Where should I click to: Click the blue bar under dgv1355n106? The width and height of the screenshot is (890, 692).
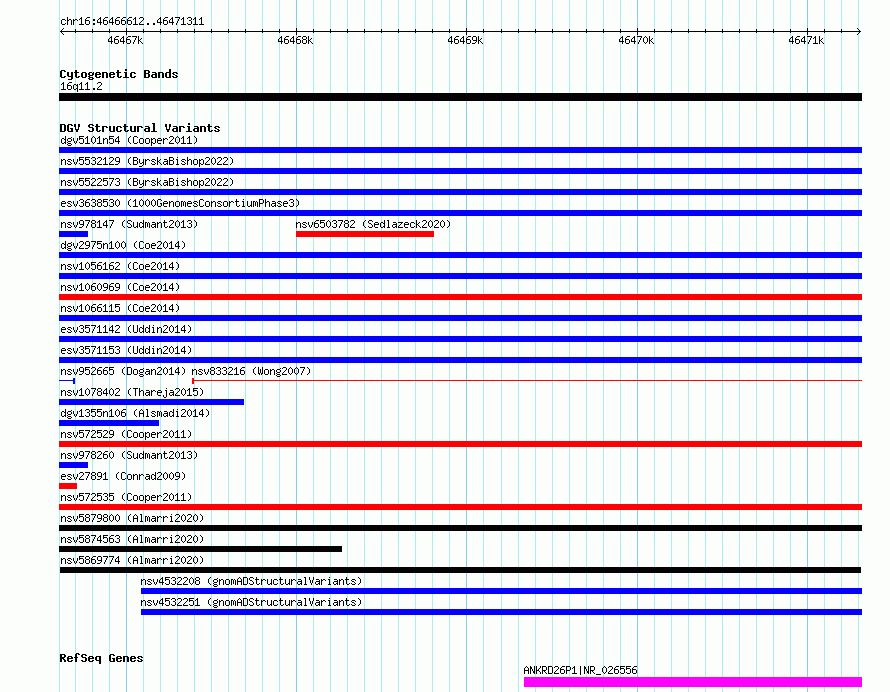pos(109,423)
